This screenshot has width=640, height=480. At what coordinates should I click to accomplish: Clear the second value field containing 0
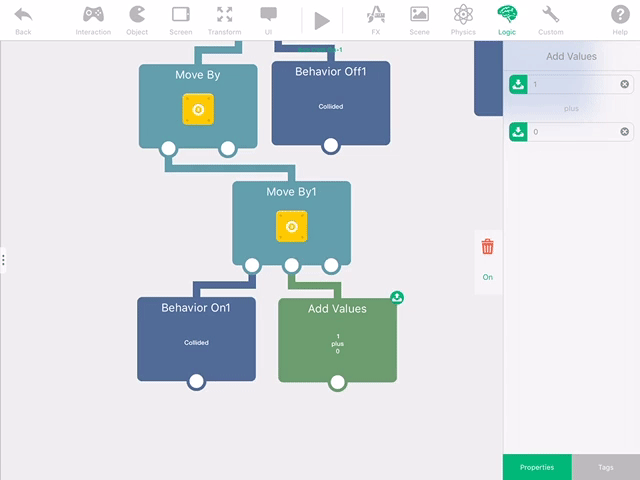624,131
